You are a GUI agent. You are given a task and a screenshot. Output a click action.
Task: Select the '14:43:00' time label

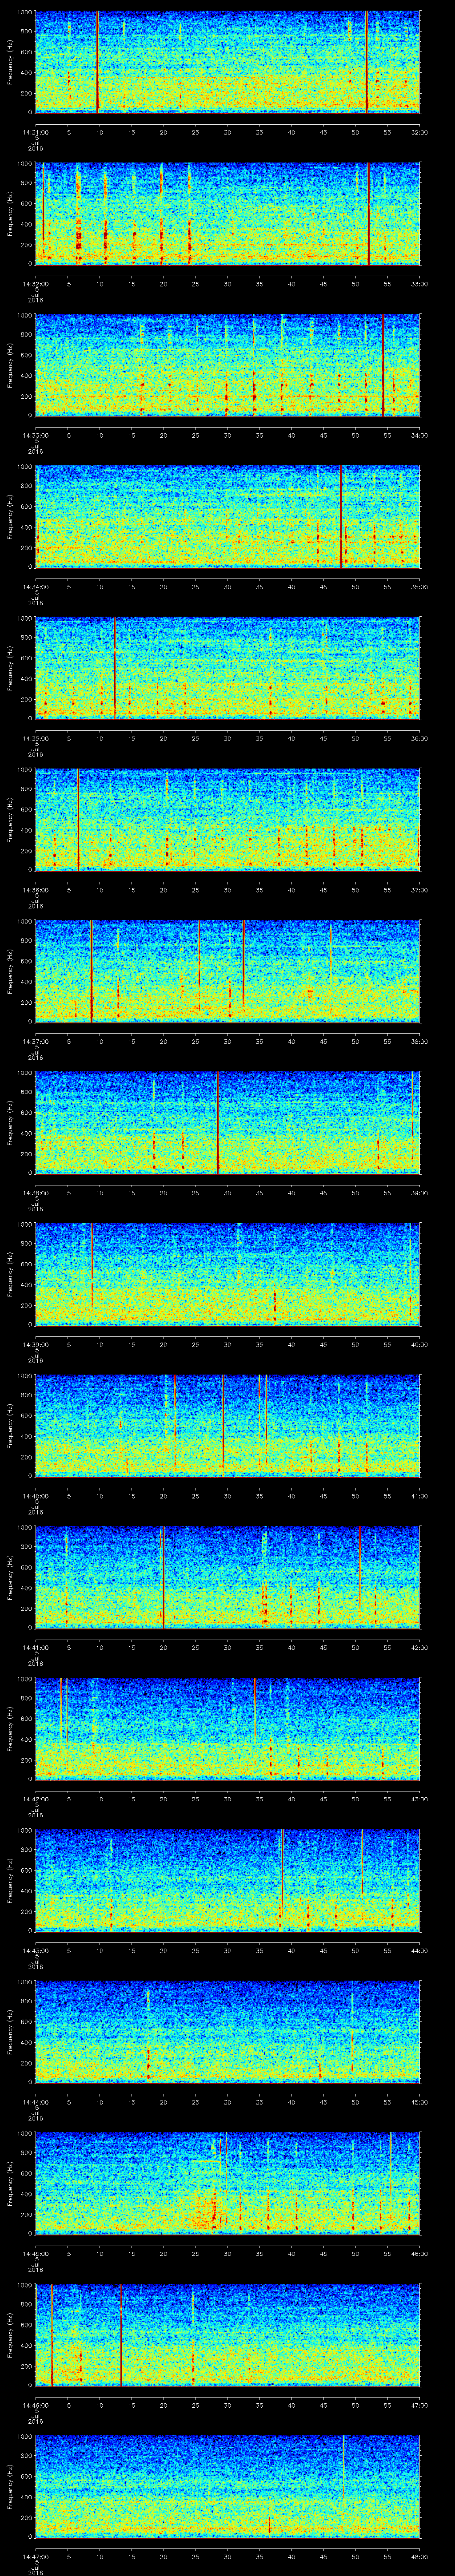(x=36, y=1950)
